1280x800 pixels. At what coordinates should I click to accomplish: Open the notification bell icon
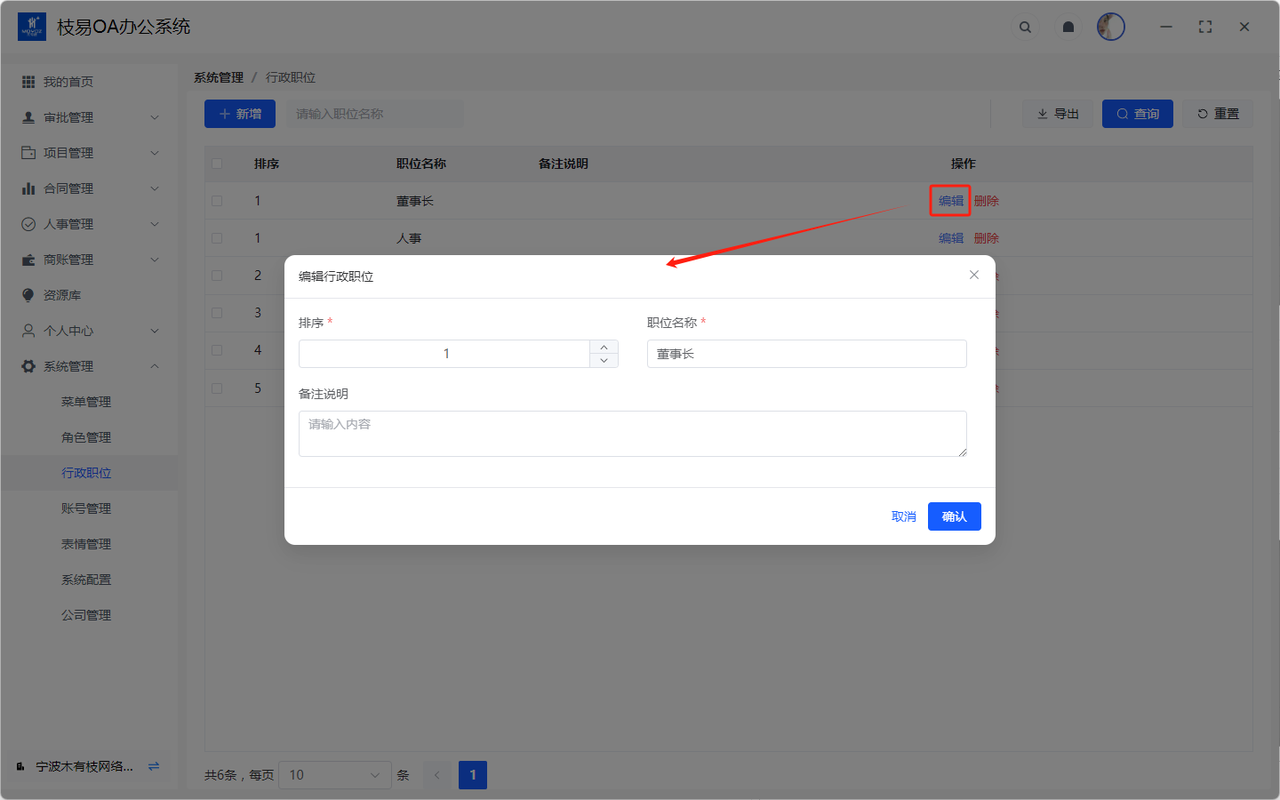(x=1068, y=27)
